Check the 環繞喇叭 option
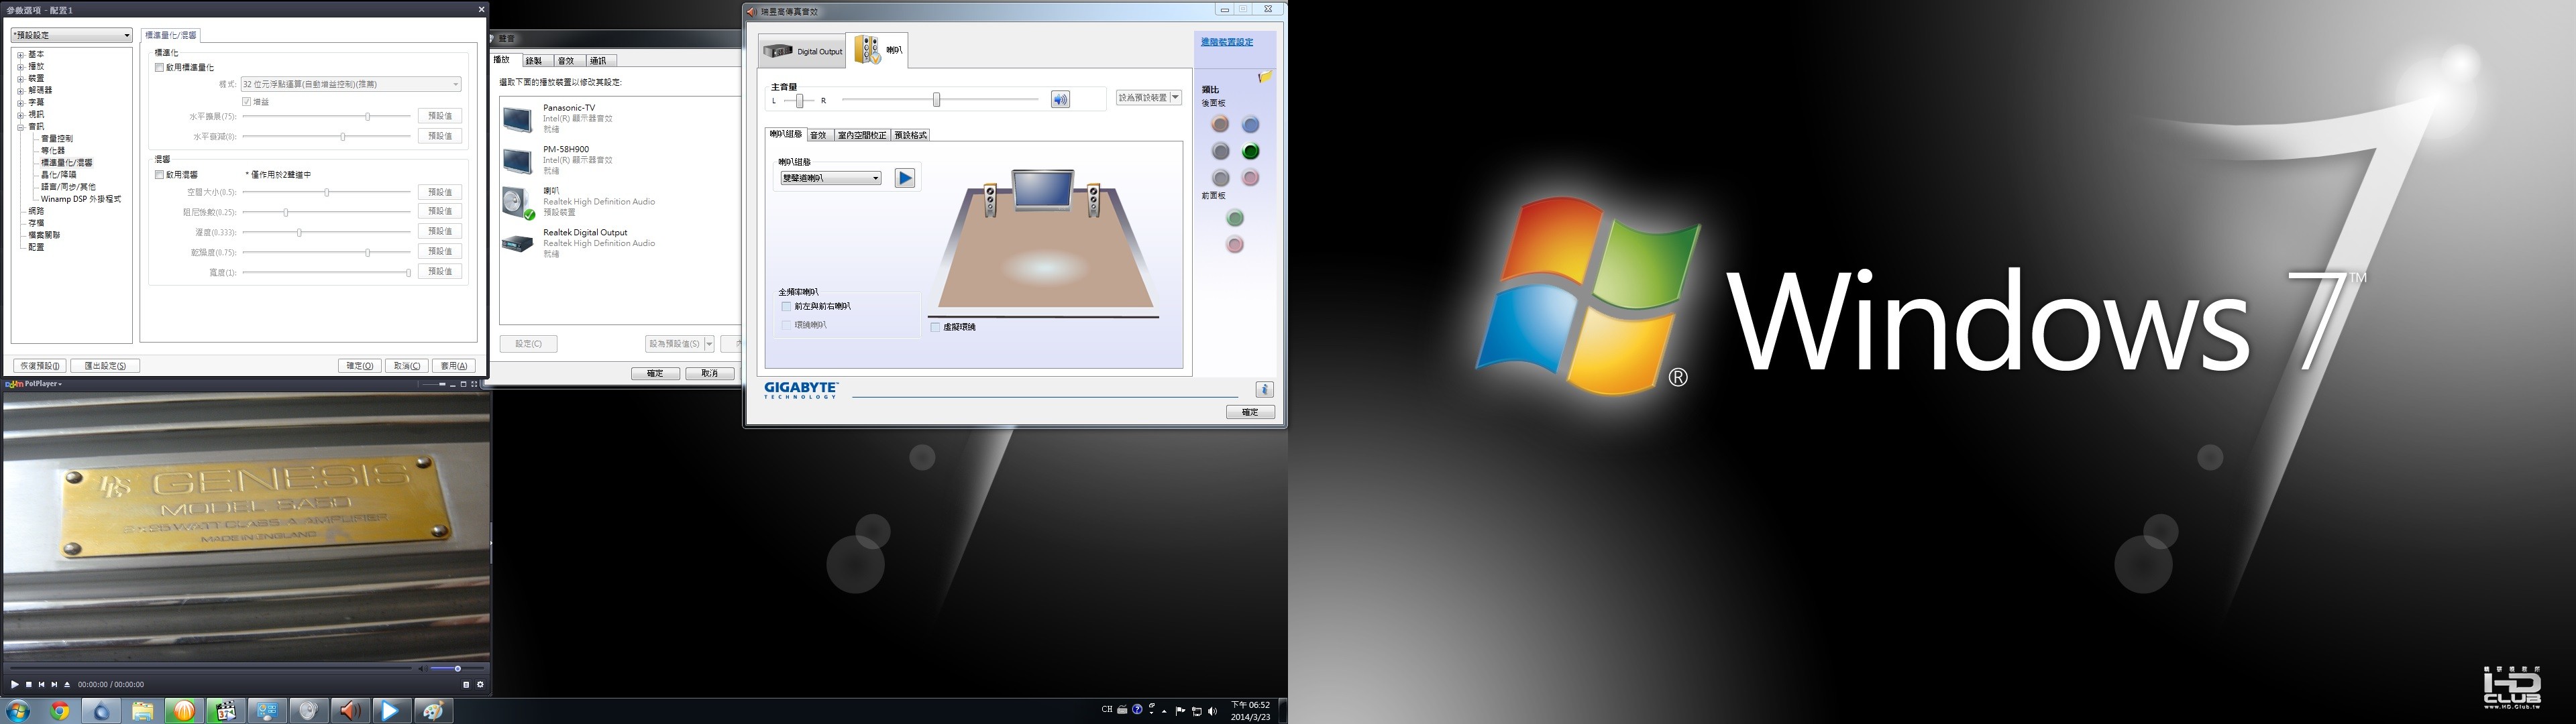The height and width of the screenshot is (724, 2576). 786,325
